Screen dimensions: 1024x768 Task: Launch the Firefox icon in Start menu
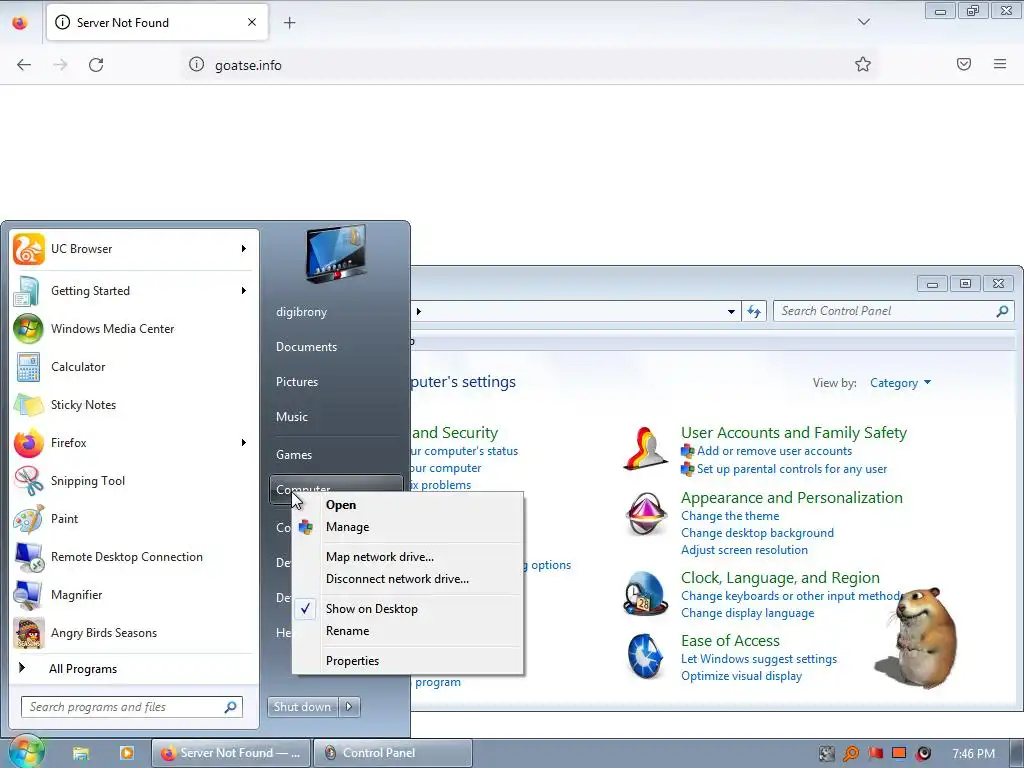click(x=28, y=443)
